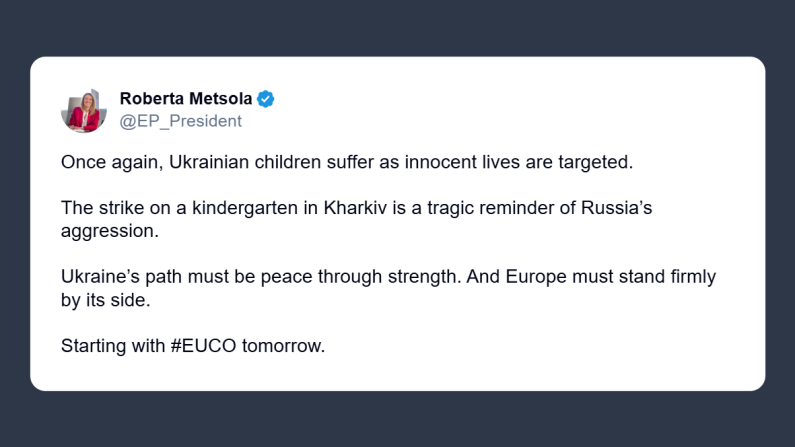Click the text "by its side."
795x447 pixels.
pos(104,300)
